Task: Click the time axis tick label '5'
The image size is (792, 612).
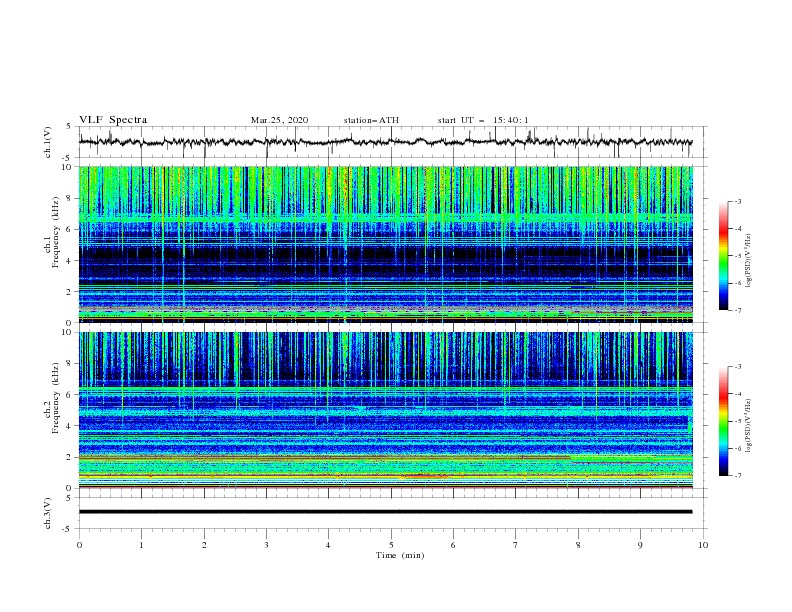Action: click(x=391, y=545)
